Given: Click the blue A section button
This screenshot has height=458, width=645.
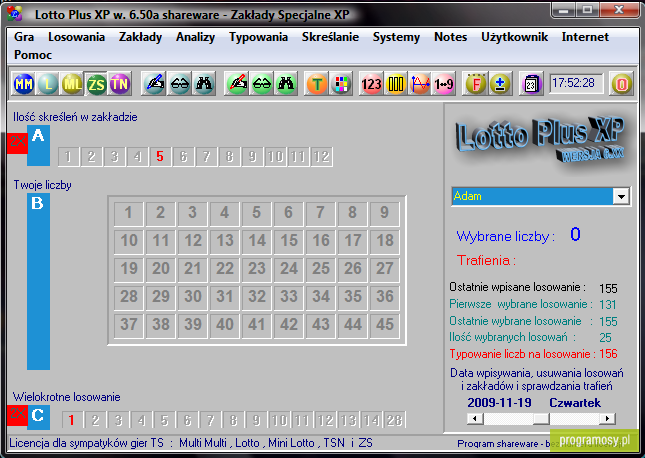Looking at the screenshot, I should [38, 145].
